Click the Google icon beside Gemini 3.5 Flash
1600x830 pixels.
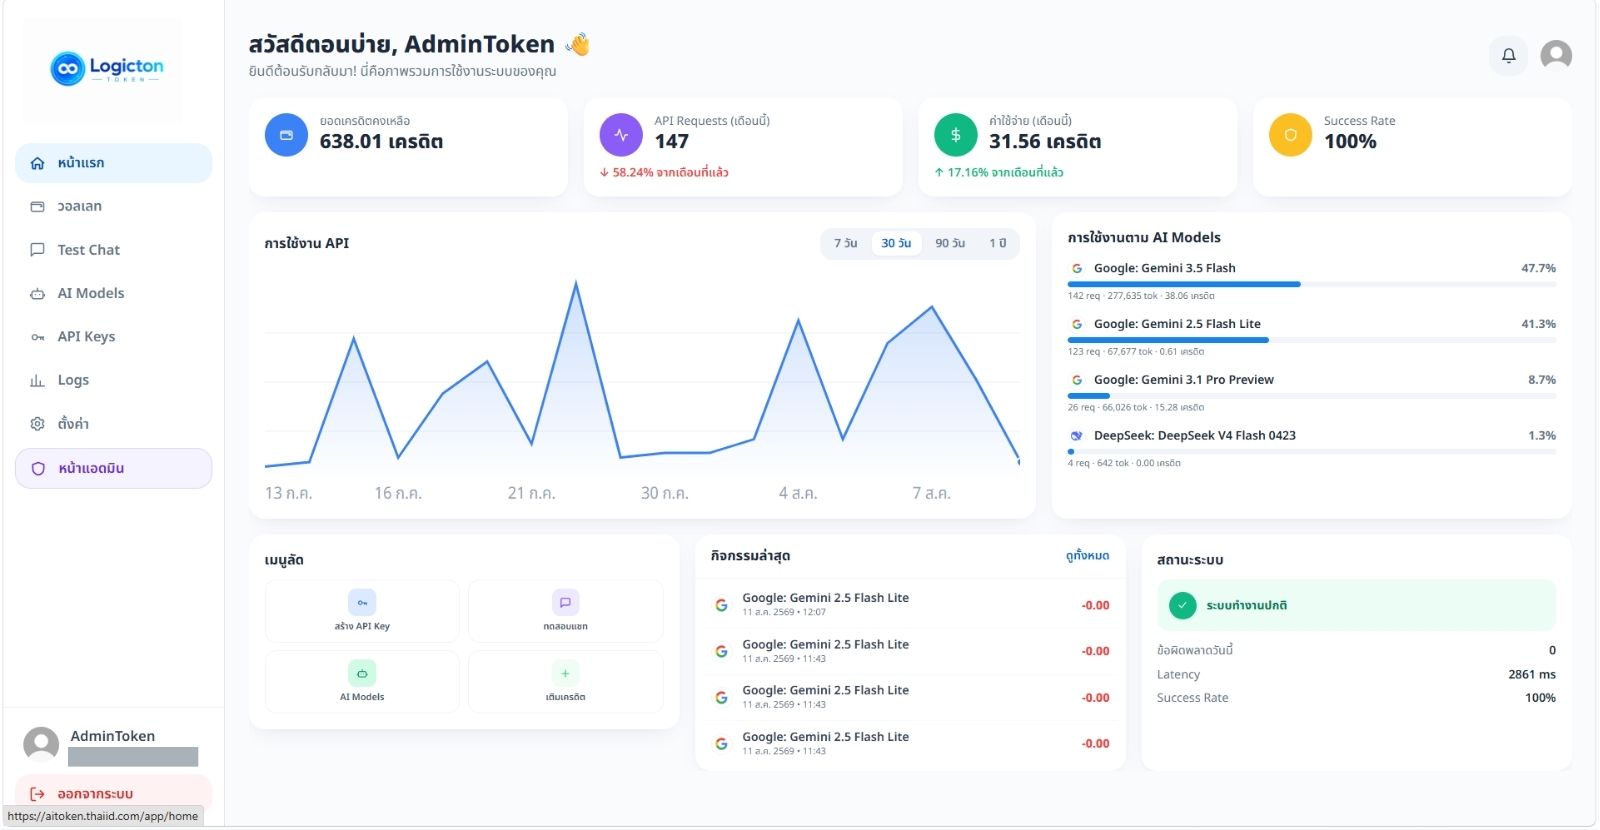[1077, 268]
